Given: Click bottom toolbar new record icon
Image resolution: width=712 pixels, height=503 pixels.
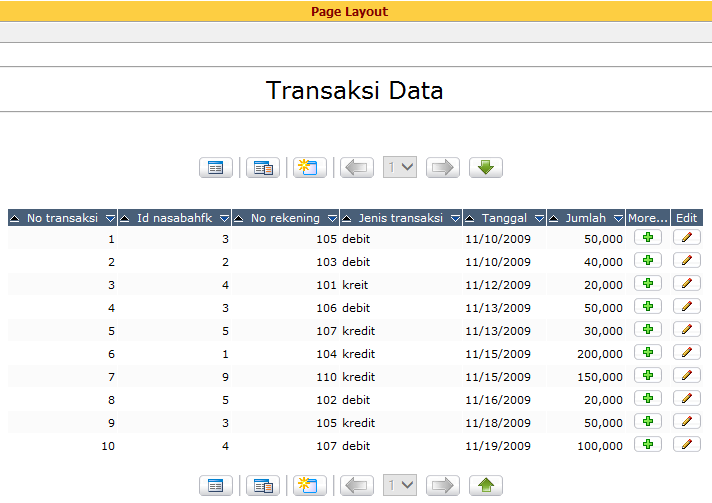Looking at the screenshot, I should 310,485.
